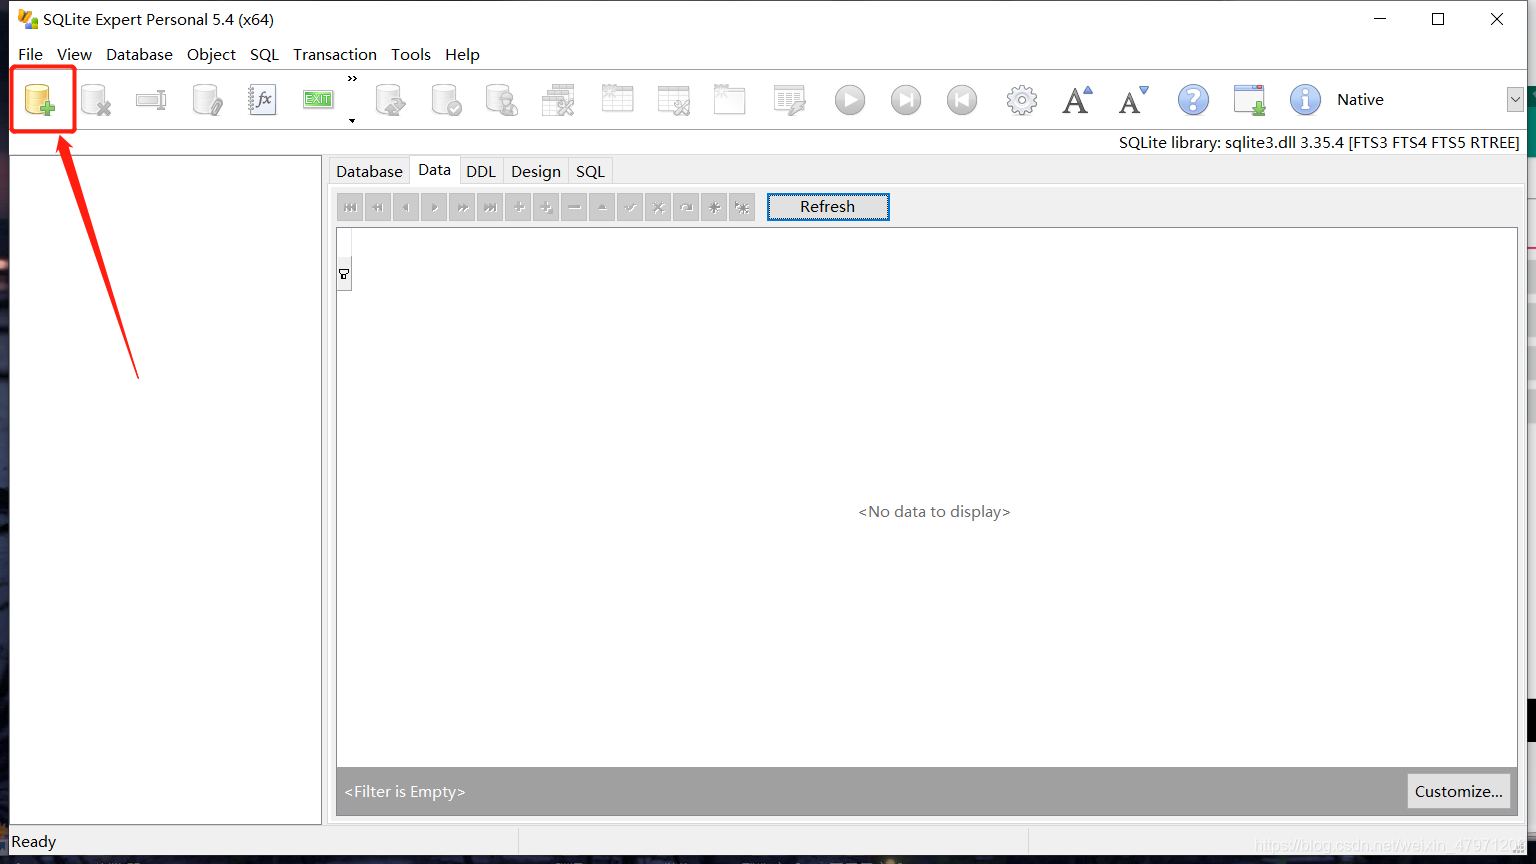Click the New View window icon

(x=730, y=100)
